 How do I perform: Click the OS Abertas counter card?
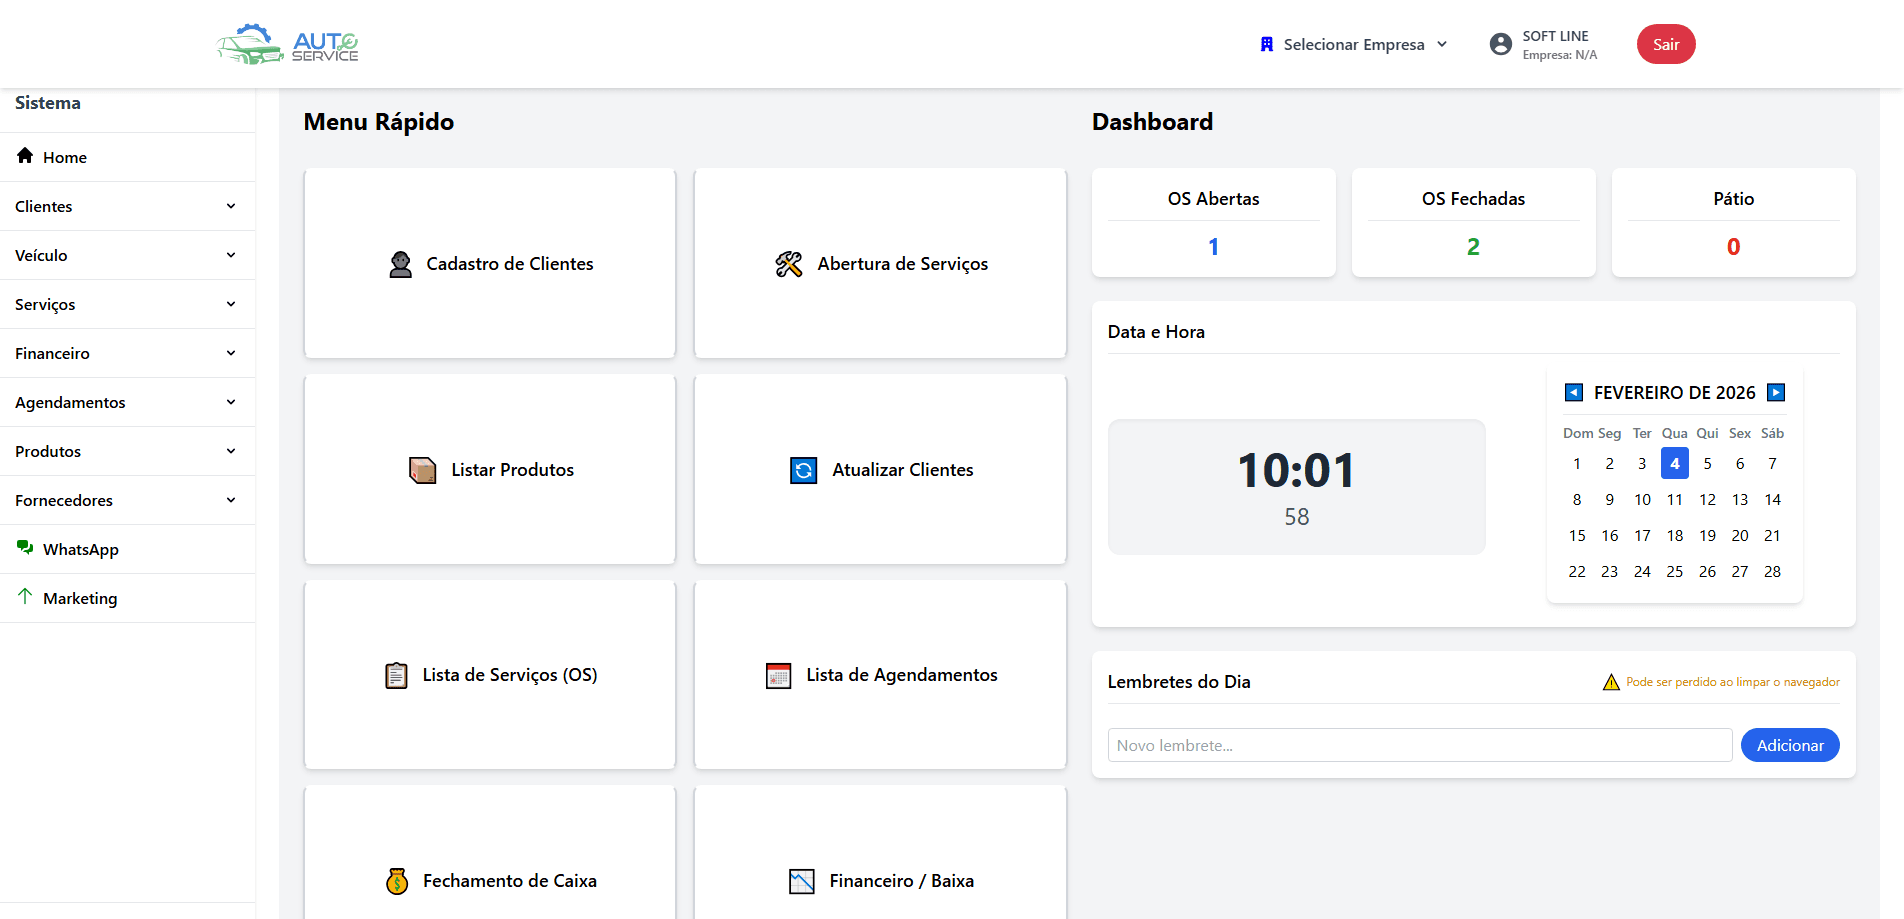[x=1214, y=222]
